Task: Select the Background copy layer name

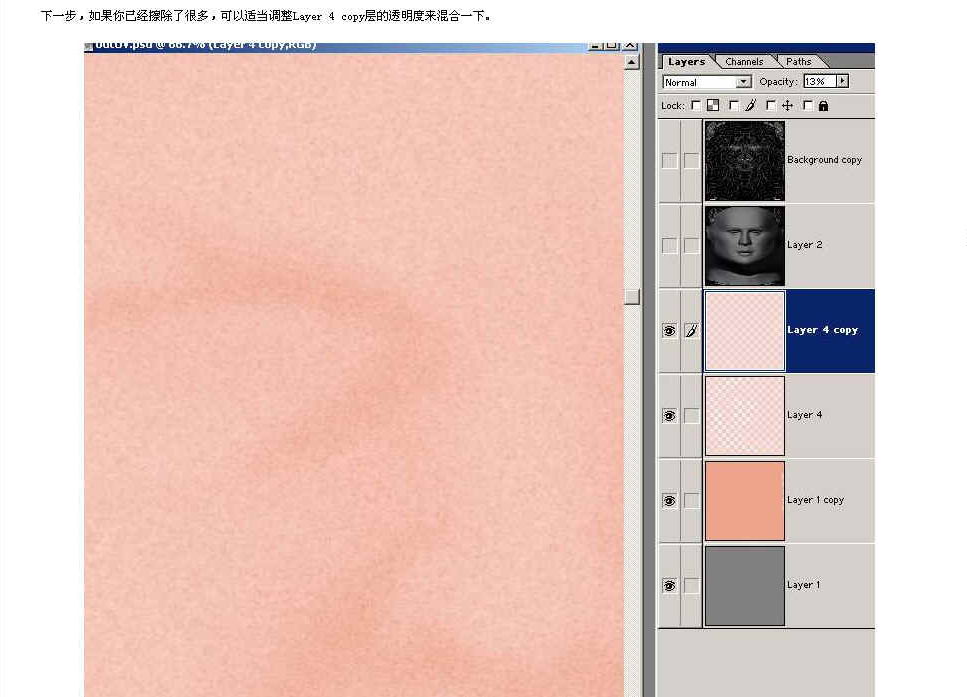Action: (x=824, y=160)
